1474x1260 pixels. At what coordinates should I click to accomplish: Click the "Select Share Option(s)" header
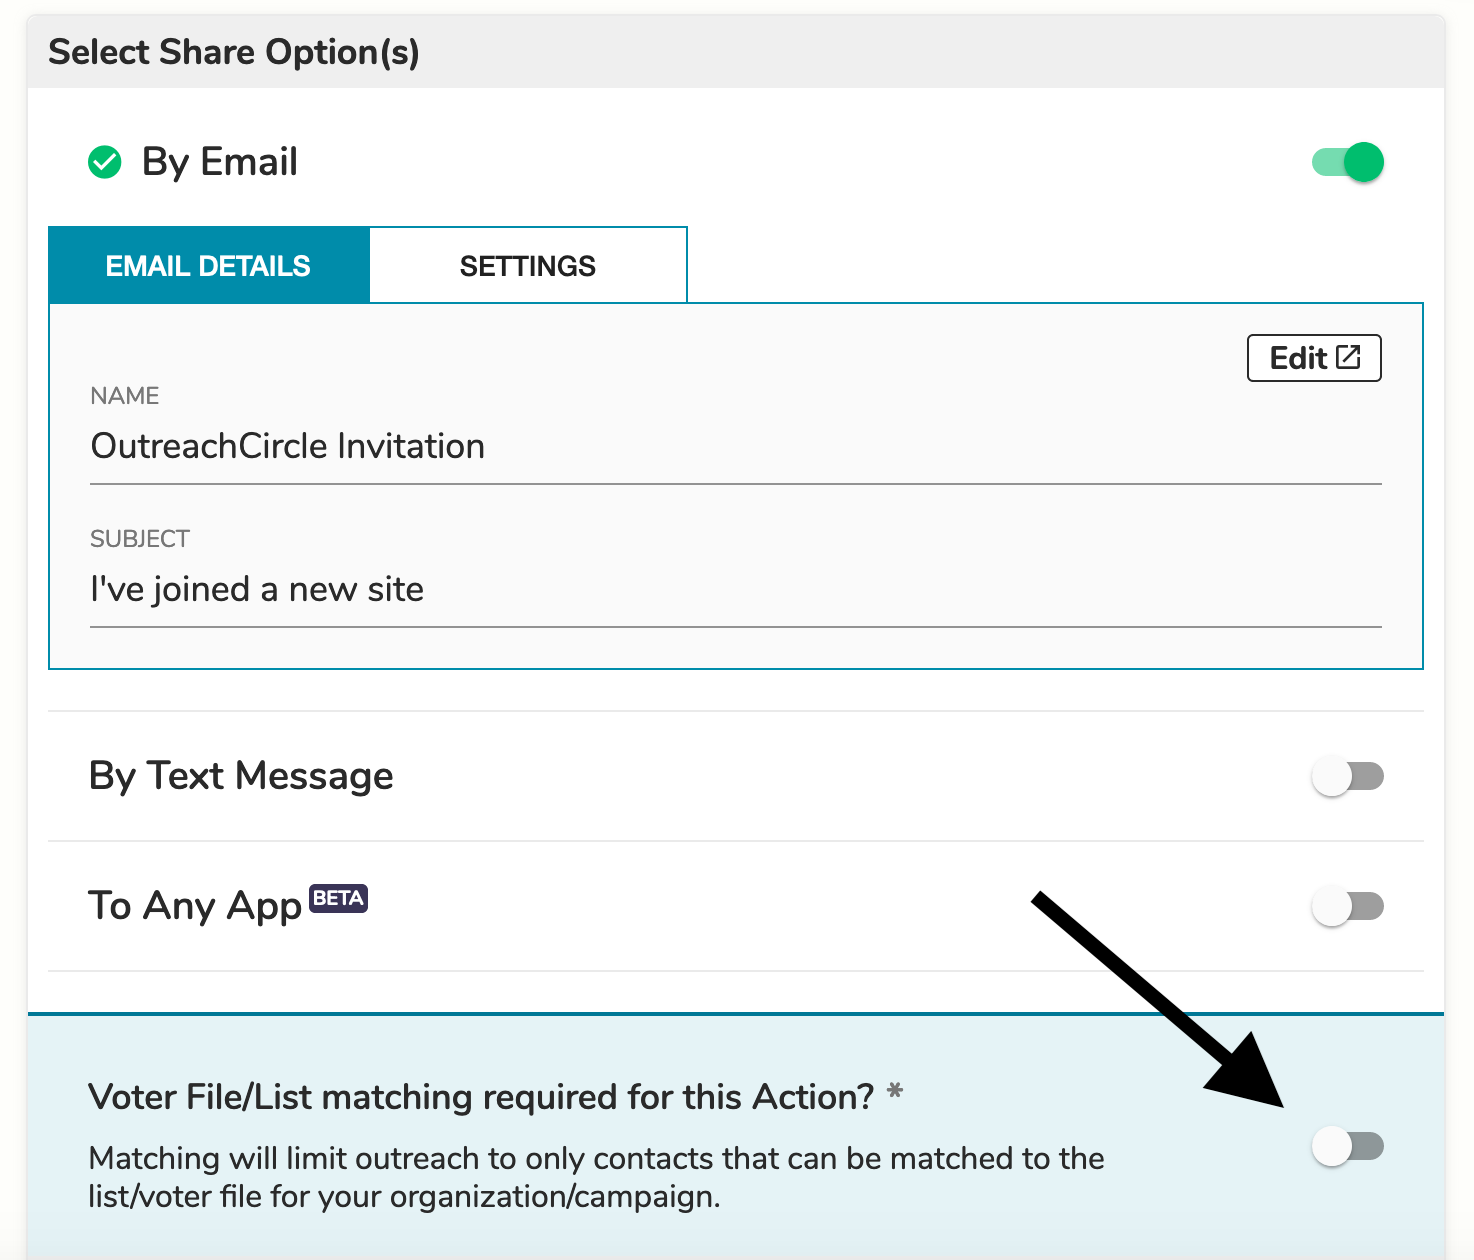coord(234,52)
